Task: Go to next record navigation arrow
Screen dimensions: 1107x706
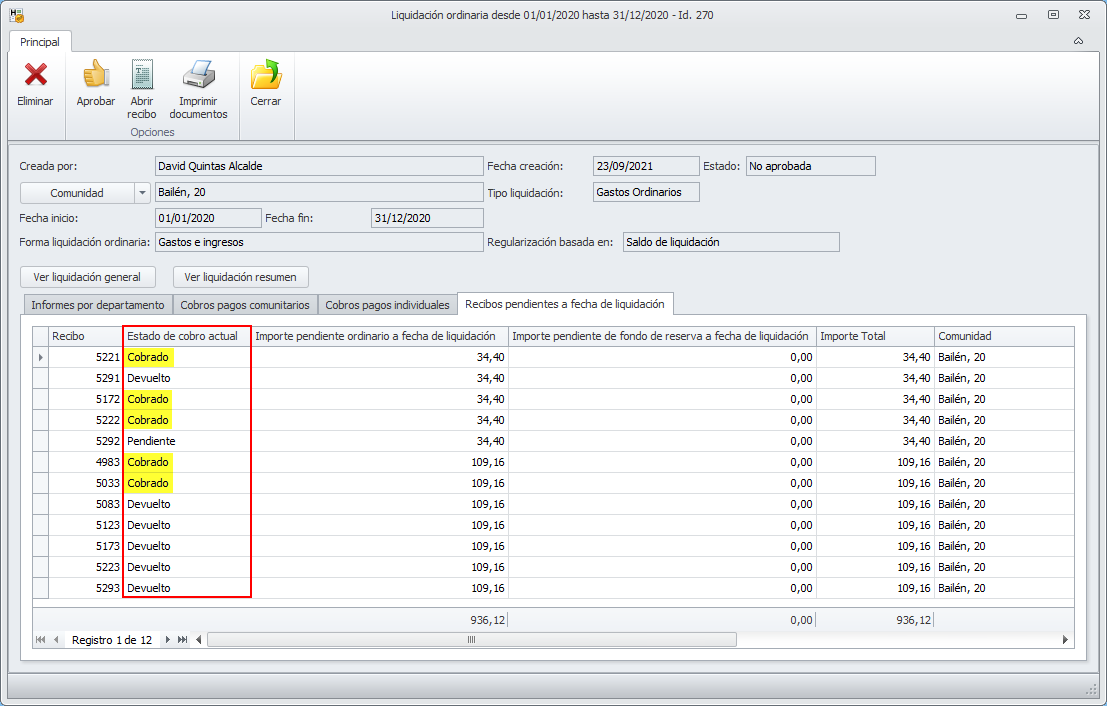Action: [x=167, y=640]
